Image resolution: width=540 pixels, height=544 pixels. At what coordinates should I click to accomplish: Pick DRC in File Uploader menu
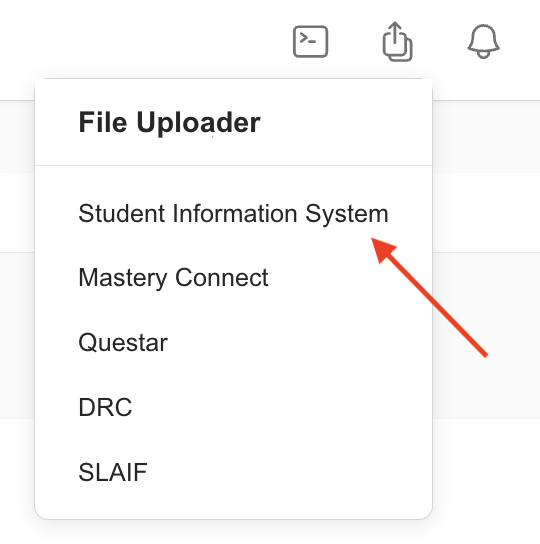(105, 407)
